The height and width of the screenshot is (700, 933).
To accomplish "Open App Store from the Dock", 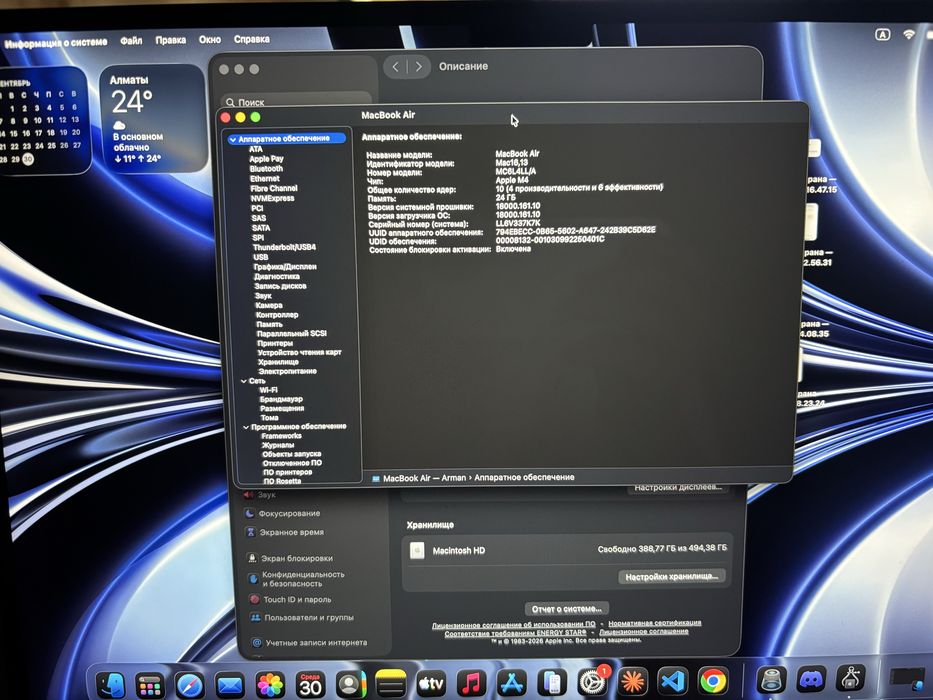I will tap(512, 683).
